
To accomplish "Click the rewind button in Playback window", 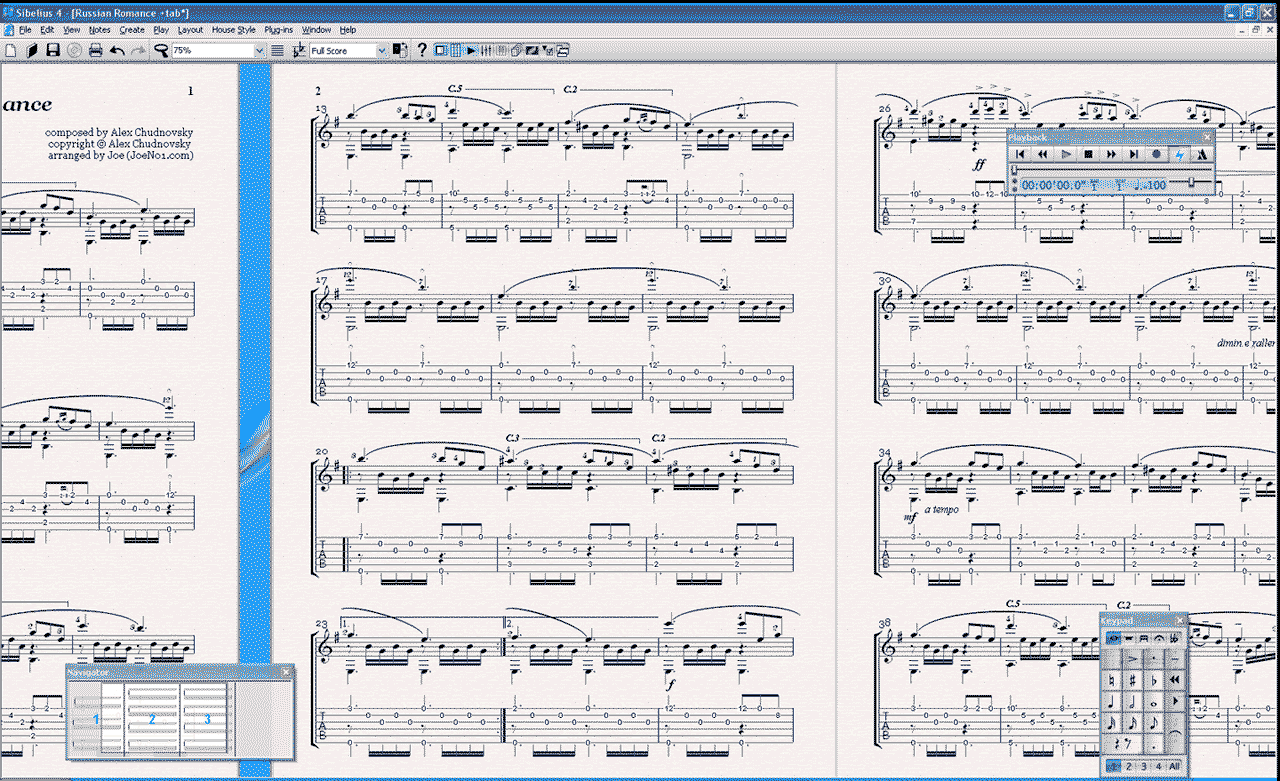I will pos(1042,154).
